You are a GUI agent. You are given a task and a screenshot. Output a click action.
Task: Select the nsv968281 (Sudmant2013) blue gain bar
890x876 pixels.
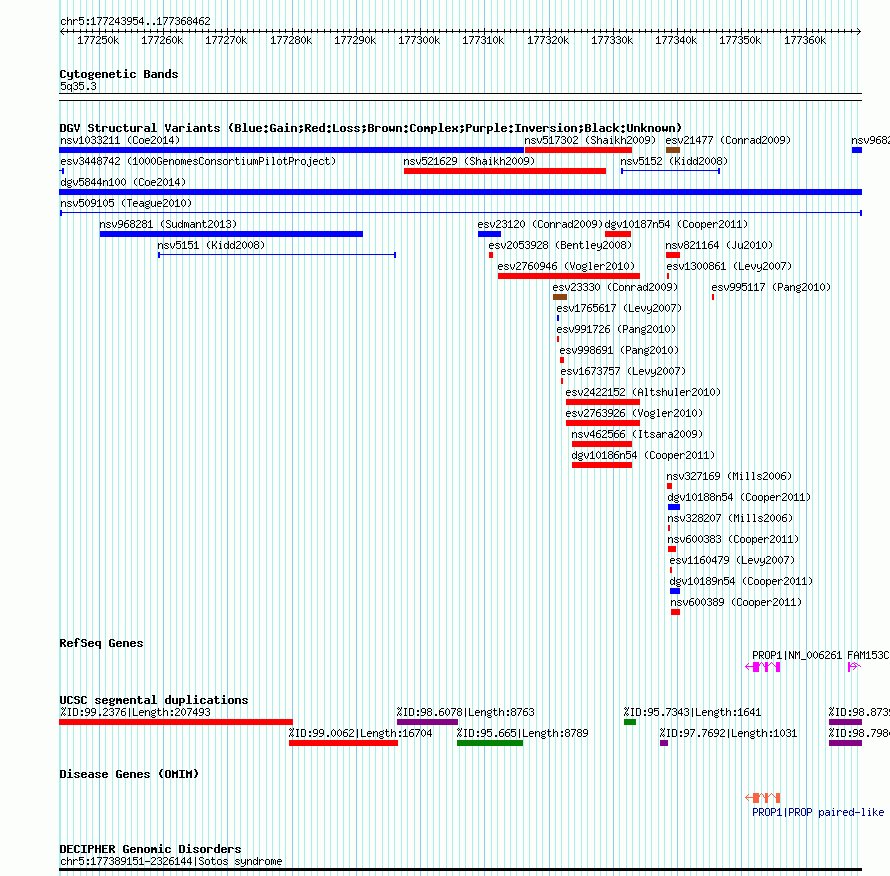[x=231, y=234]
